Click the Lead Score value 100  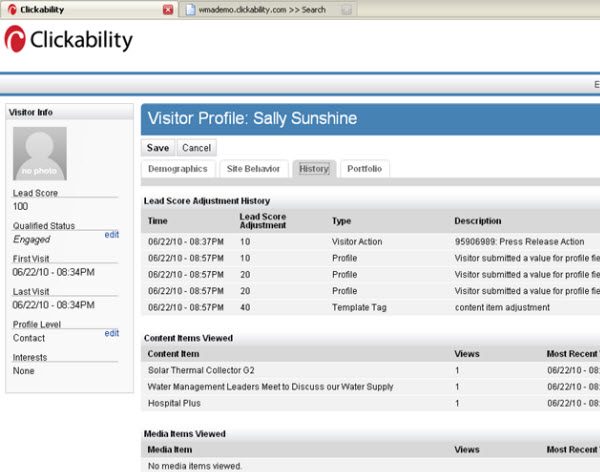click(21, 207)
